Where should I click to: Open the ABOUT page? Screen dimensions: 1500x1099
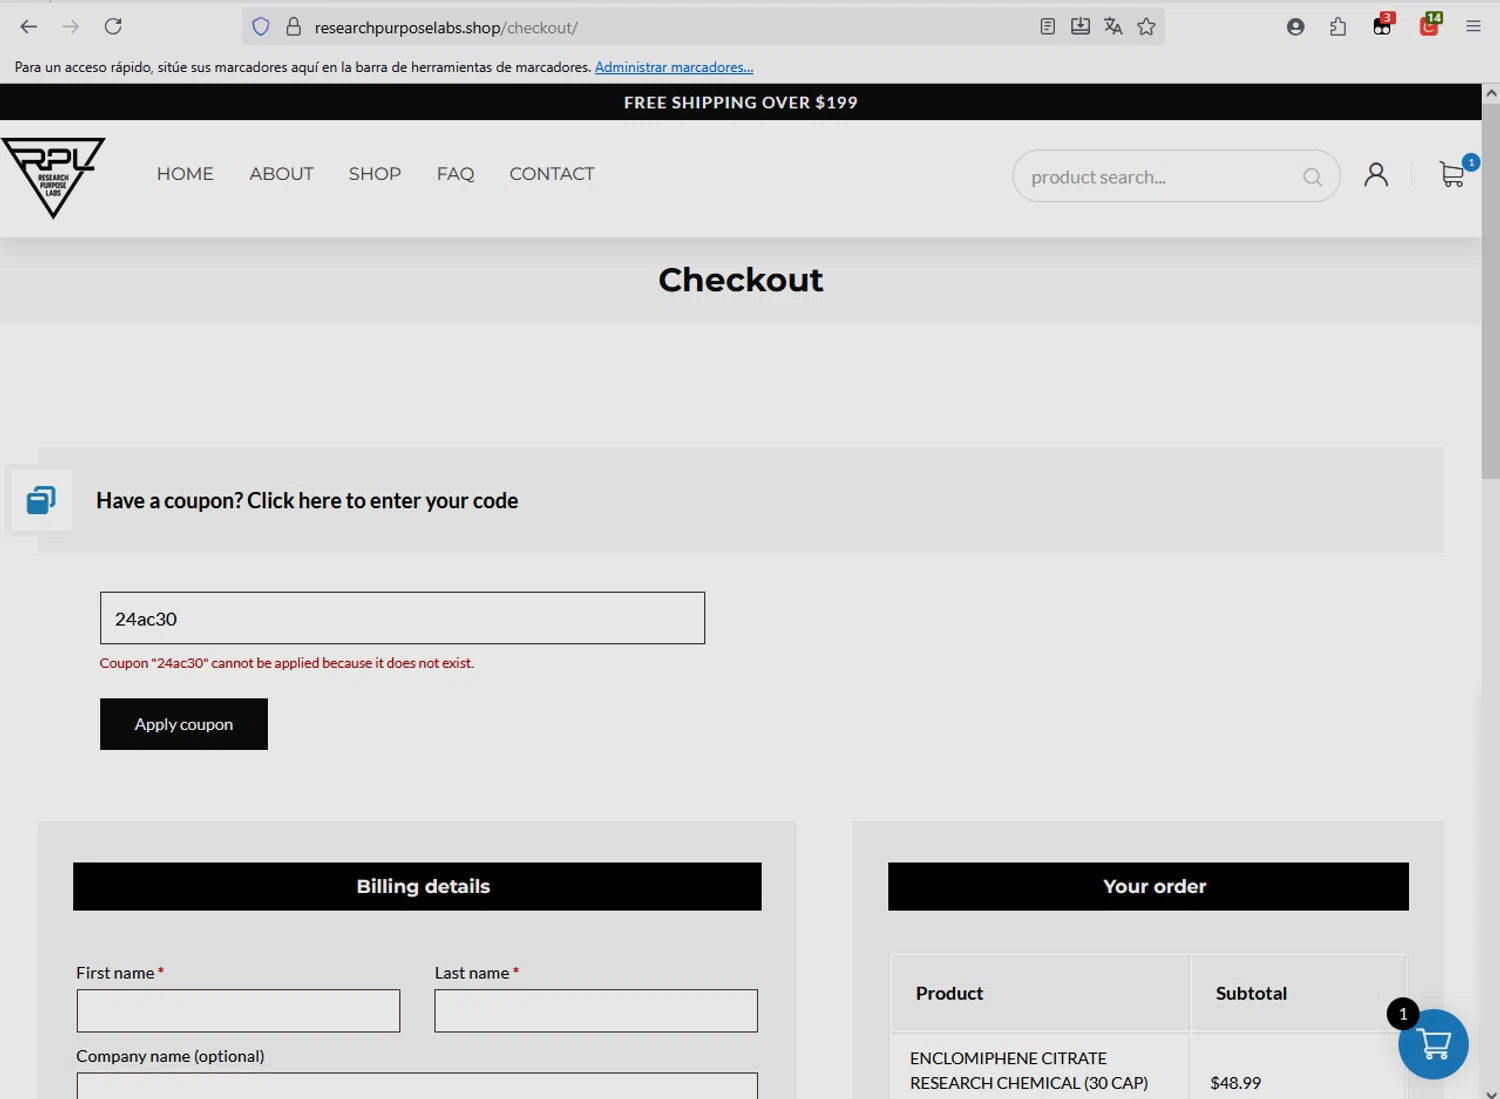click(x=281, y=174)
